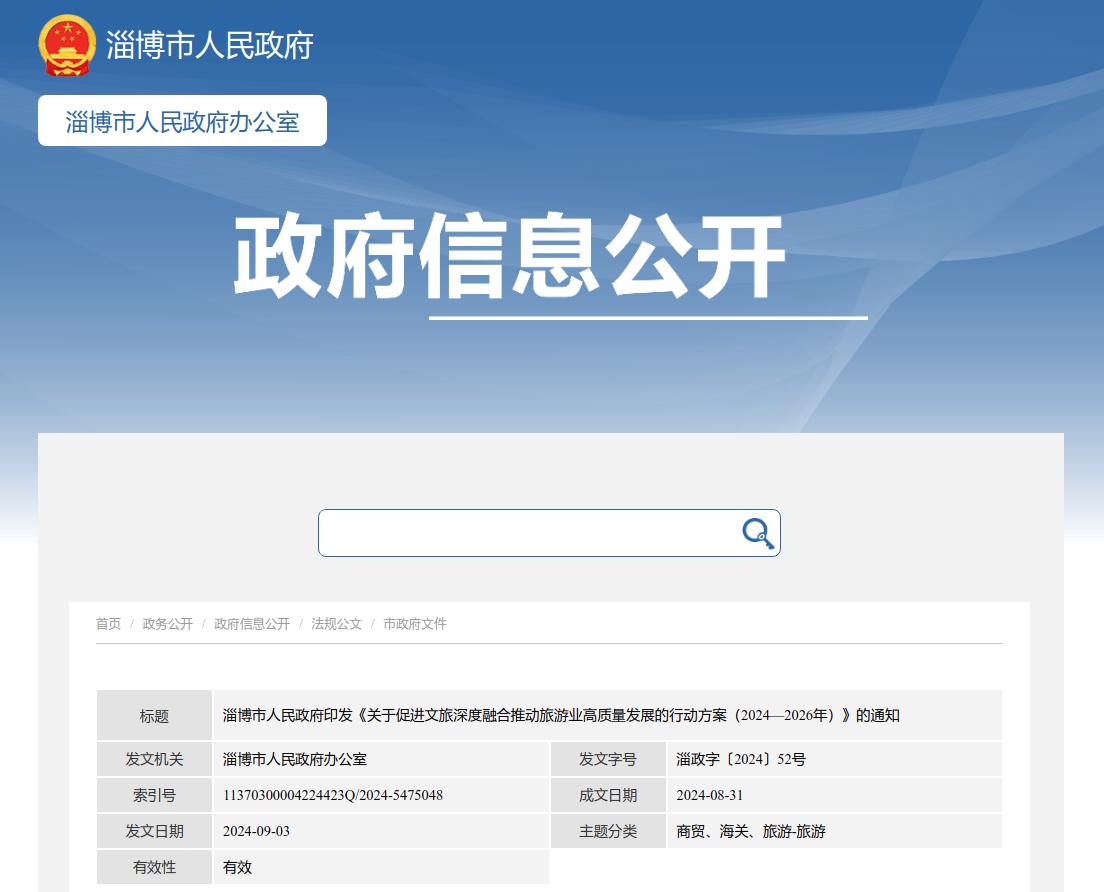Select index number 11370300004224423Q/2024-5475048
This screenshot has width=1104, height=892.
click(x=333, y=795)
